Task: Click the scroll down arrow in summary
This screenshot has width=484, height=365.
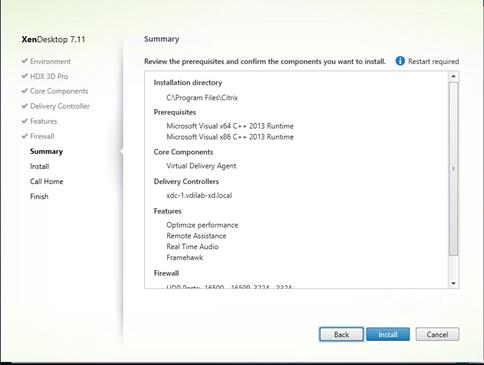Action: click(453, 283)
